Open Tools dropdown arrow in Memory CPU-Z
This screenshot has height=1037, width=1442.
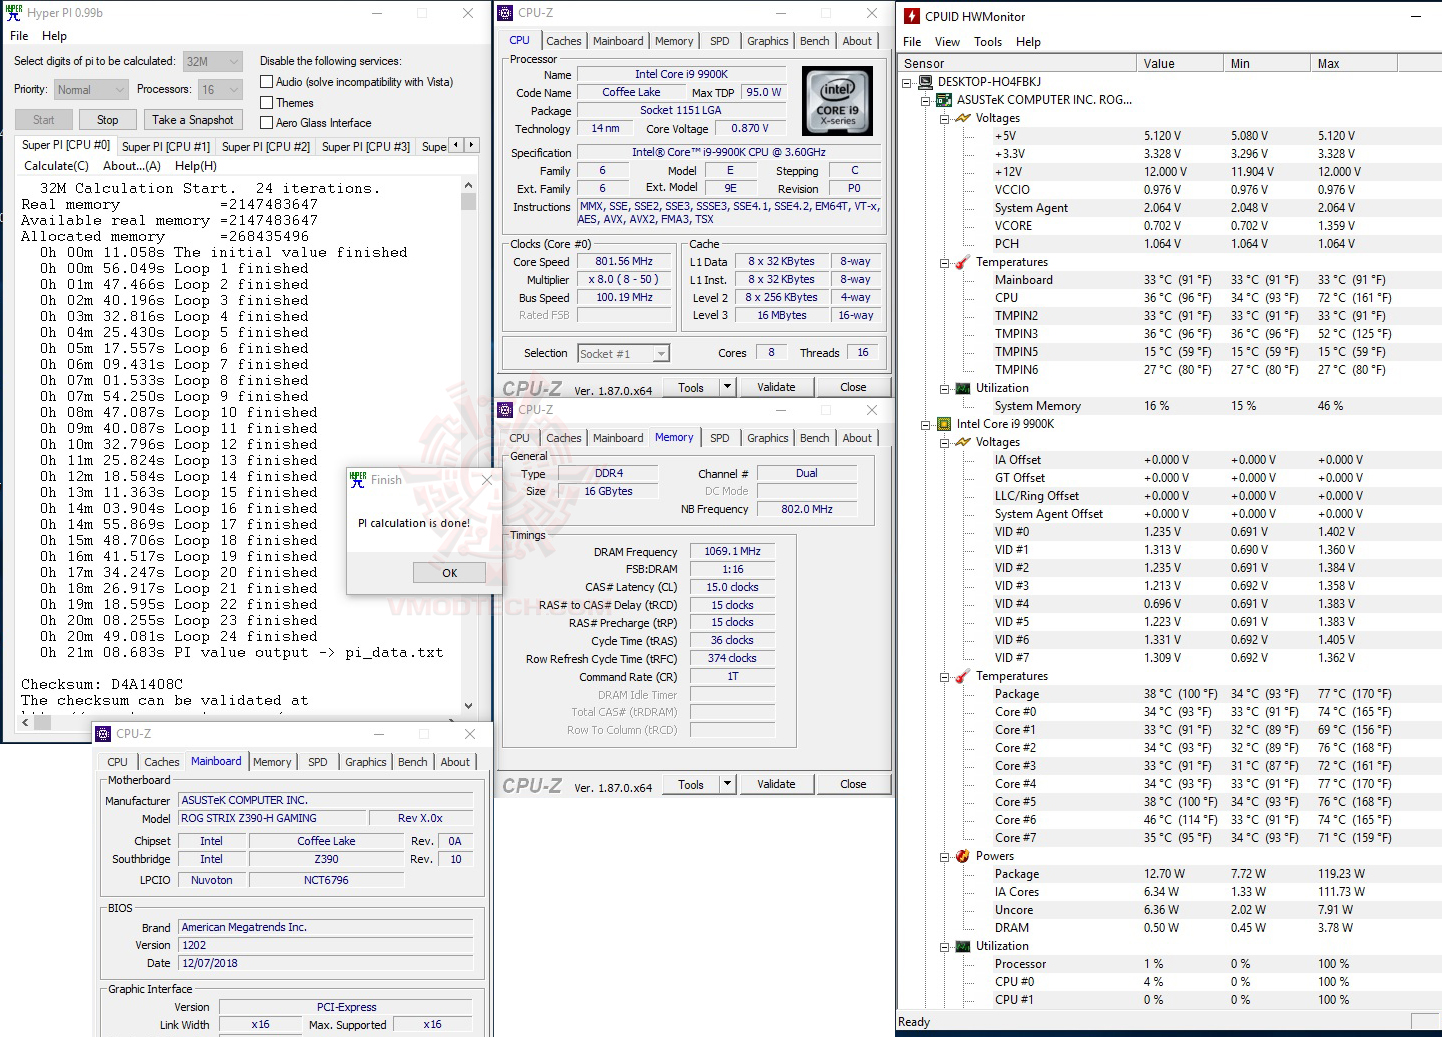(727, 784)
